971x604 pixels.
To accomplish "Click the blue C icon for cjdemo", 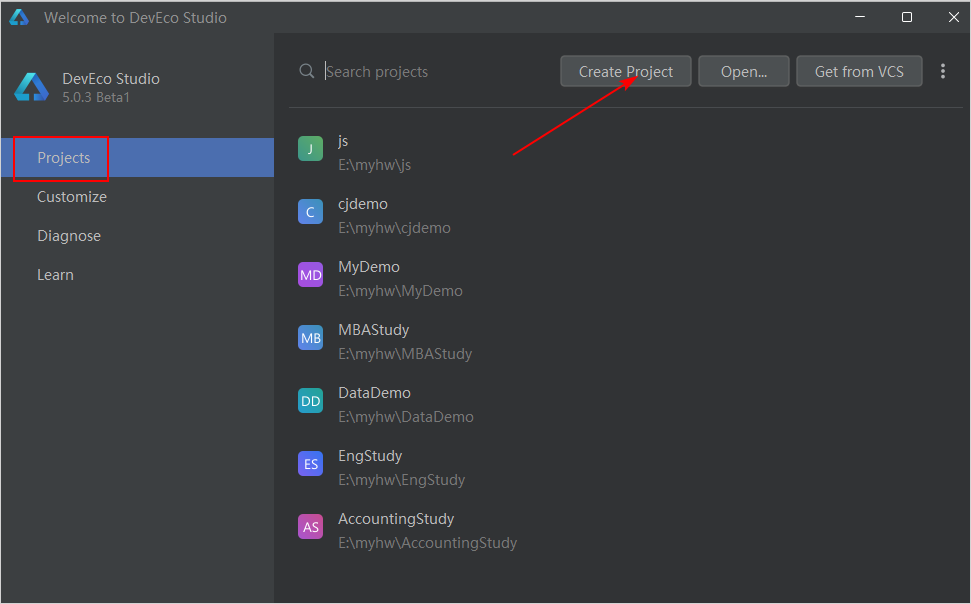I will point(310,212).
